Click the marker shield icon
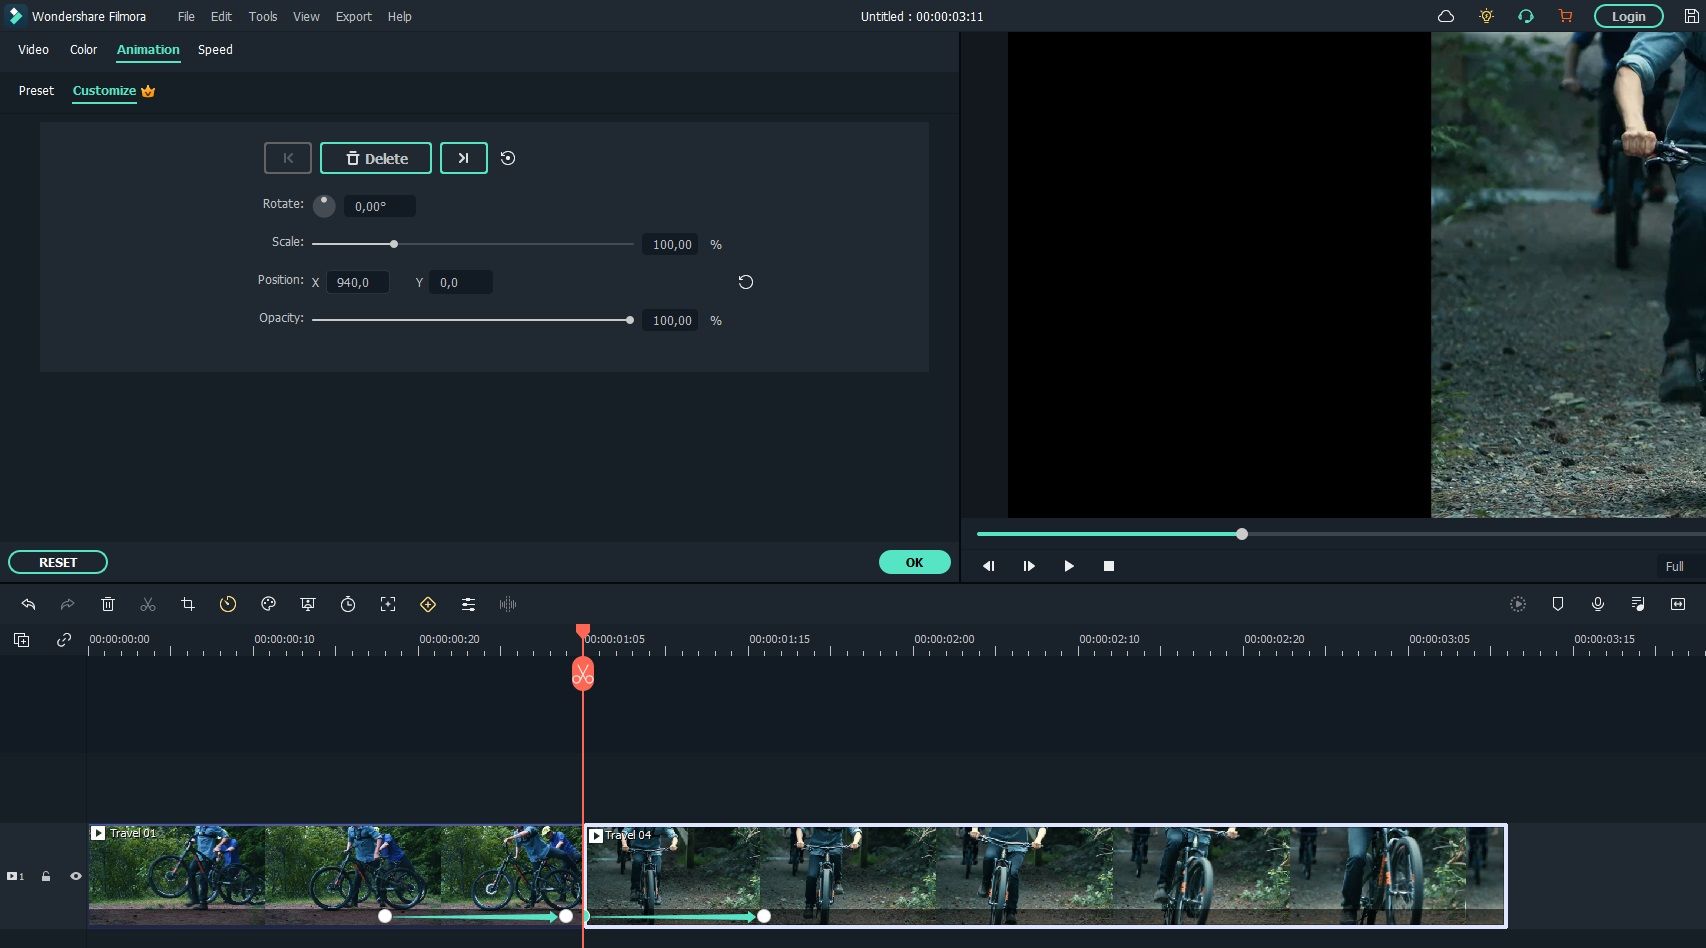 pos(1558,604)
